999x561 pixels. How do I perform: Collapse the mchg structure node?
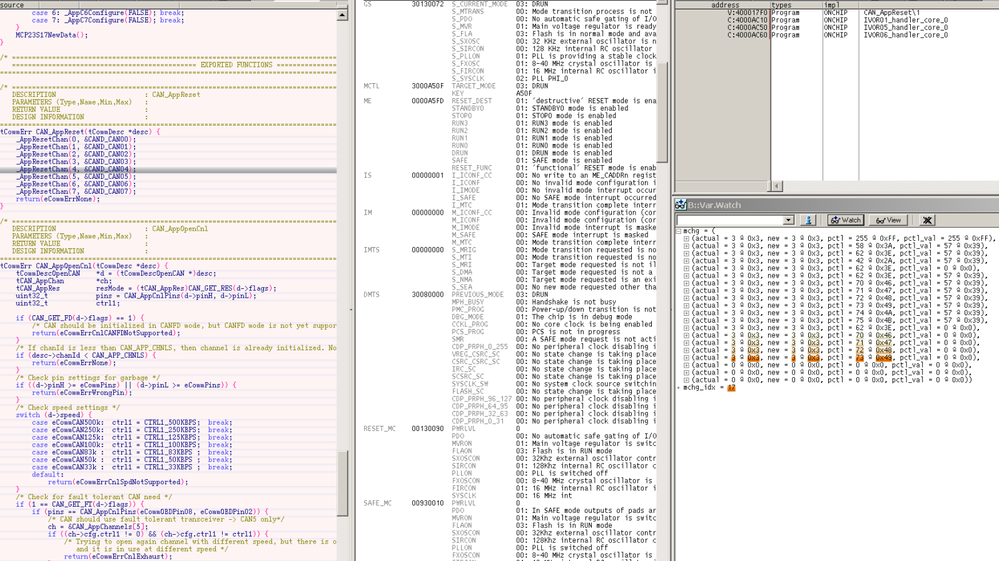[679, 231]
